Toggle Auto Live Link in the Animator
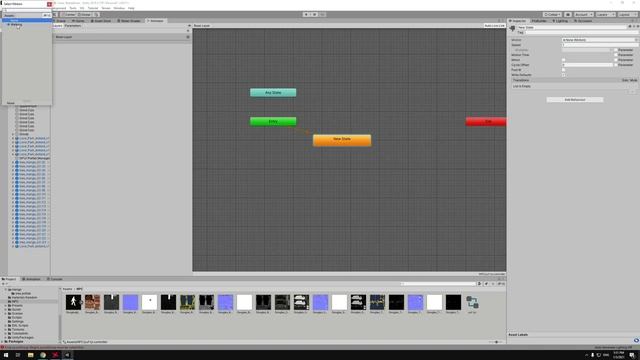 pyautogui.click(x=495, y=26)
